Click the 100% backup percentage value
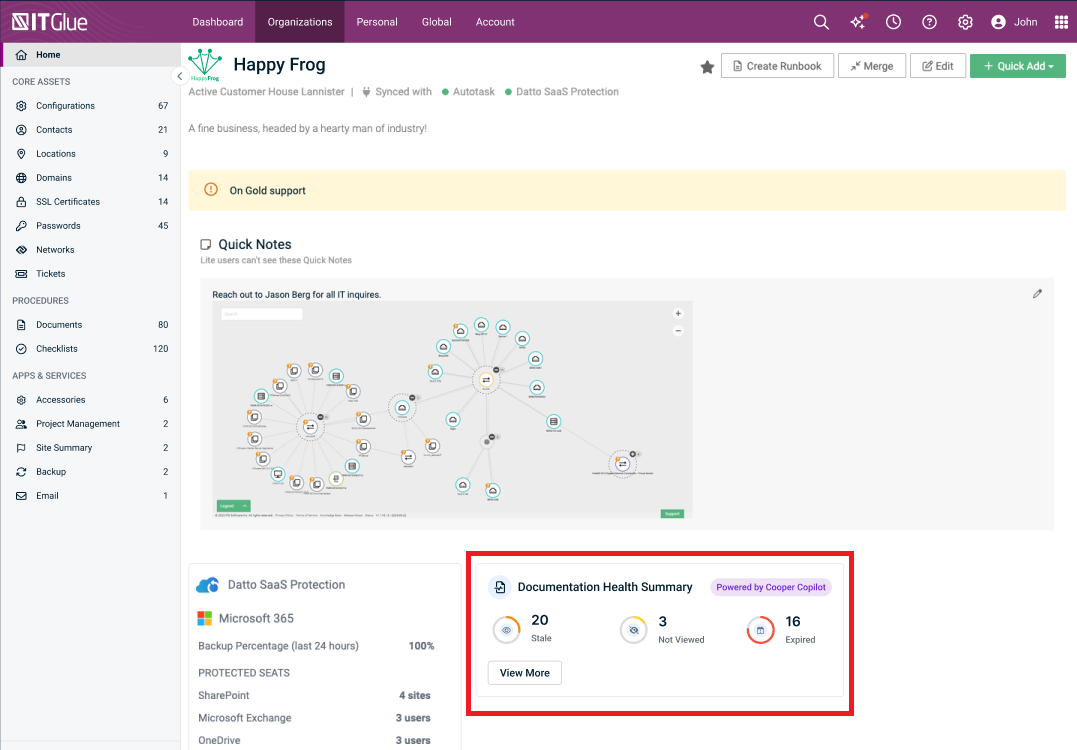The height and width of the screenshot is (750, 1077). [421, 646]
